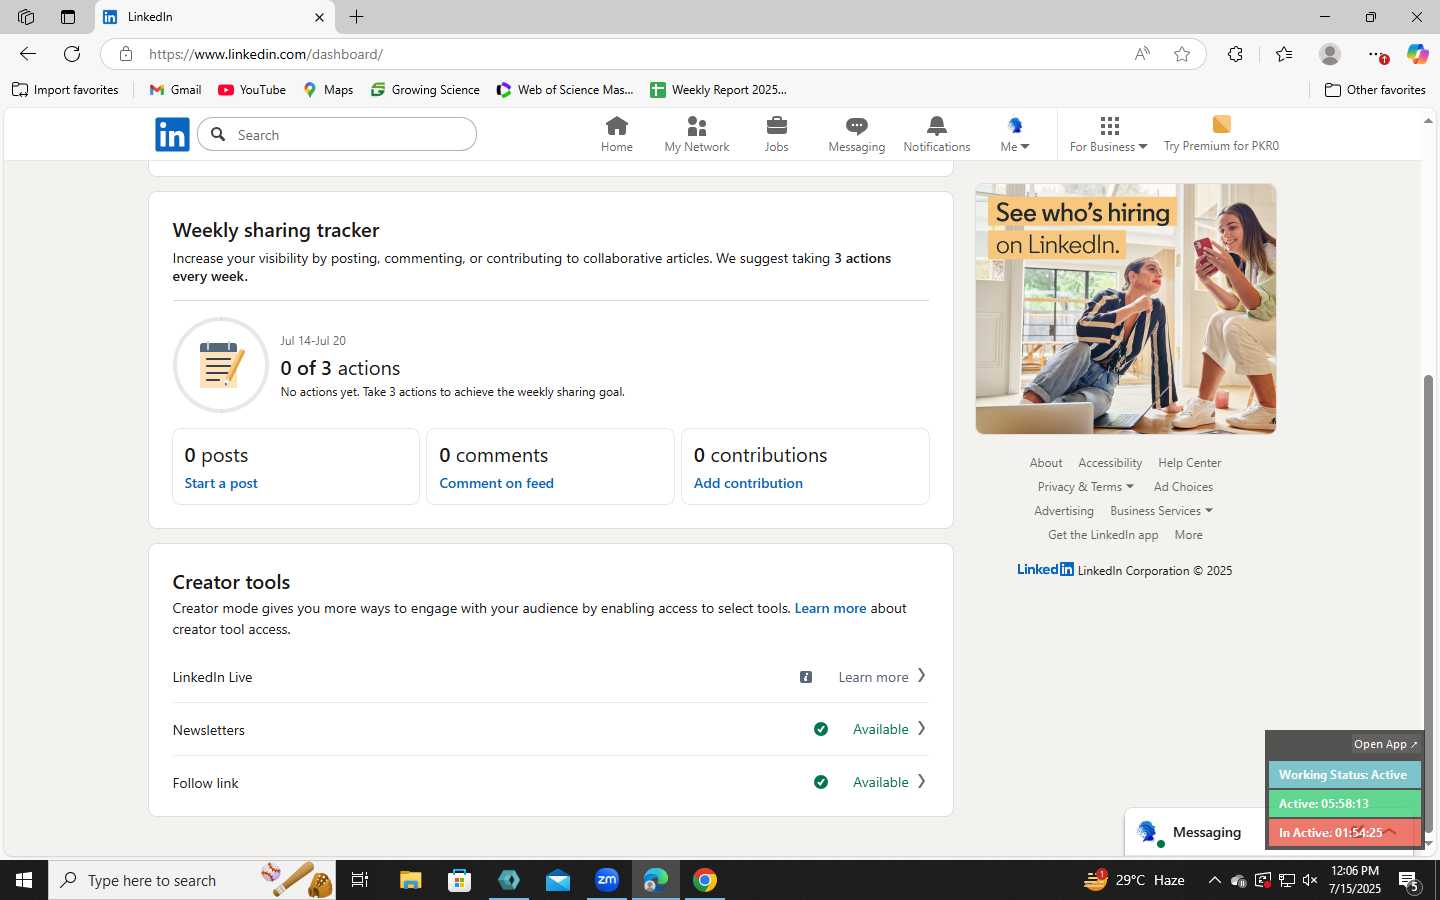Click the More footer link
Screen dimensions: 1440x900
click(1188, 535)
